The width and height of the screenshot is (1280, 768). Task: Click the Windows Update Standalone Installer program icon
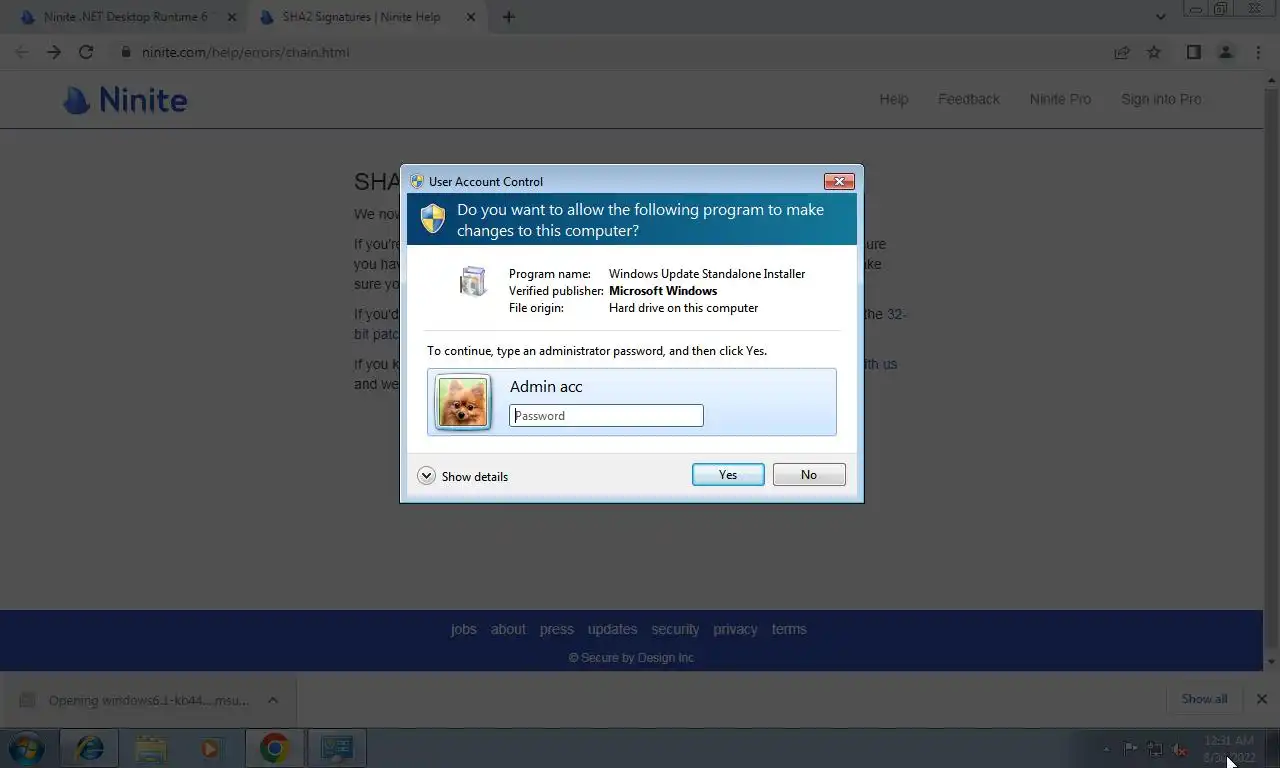(x=472, y=281)
